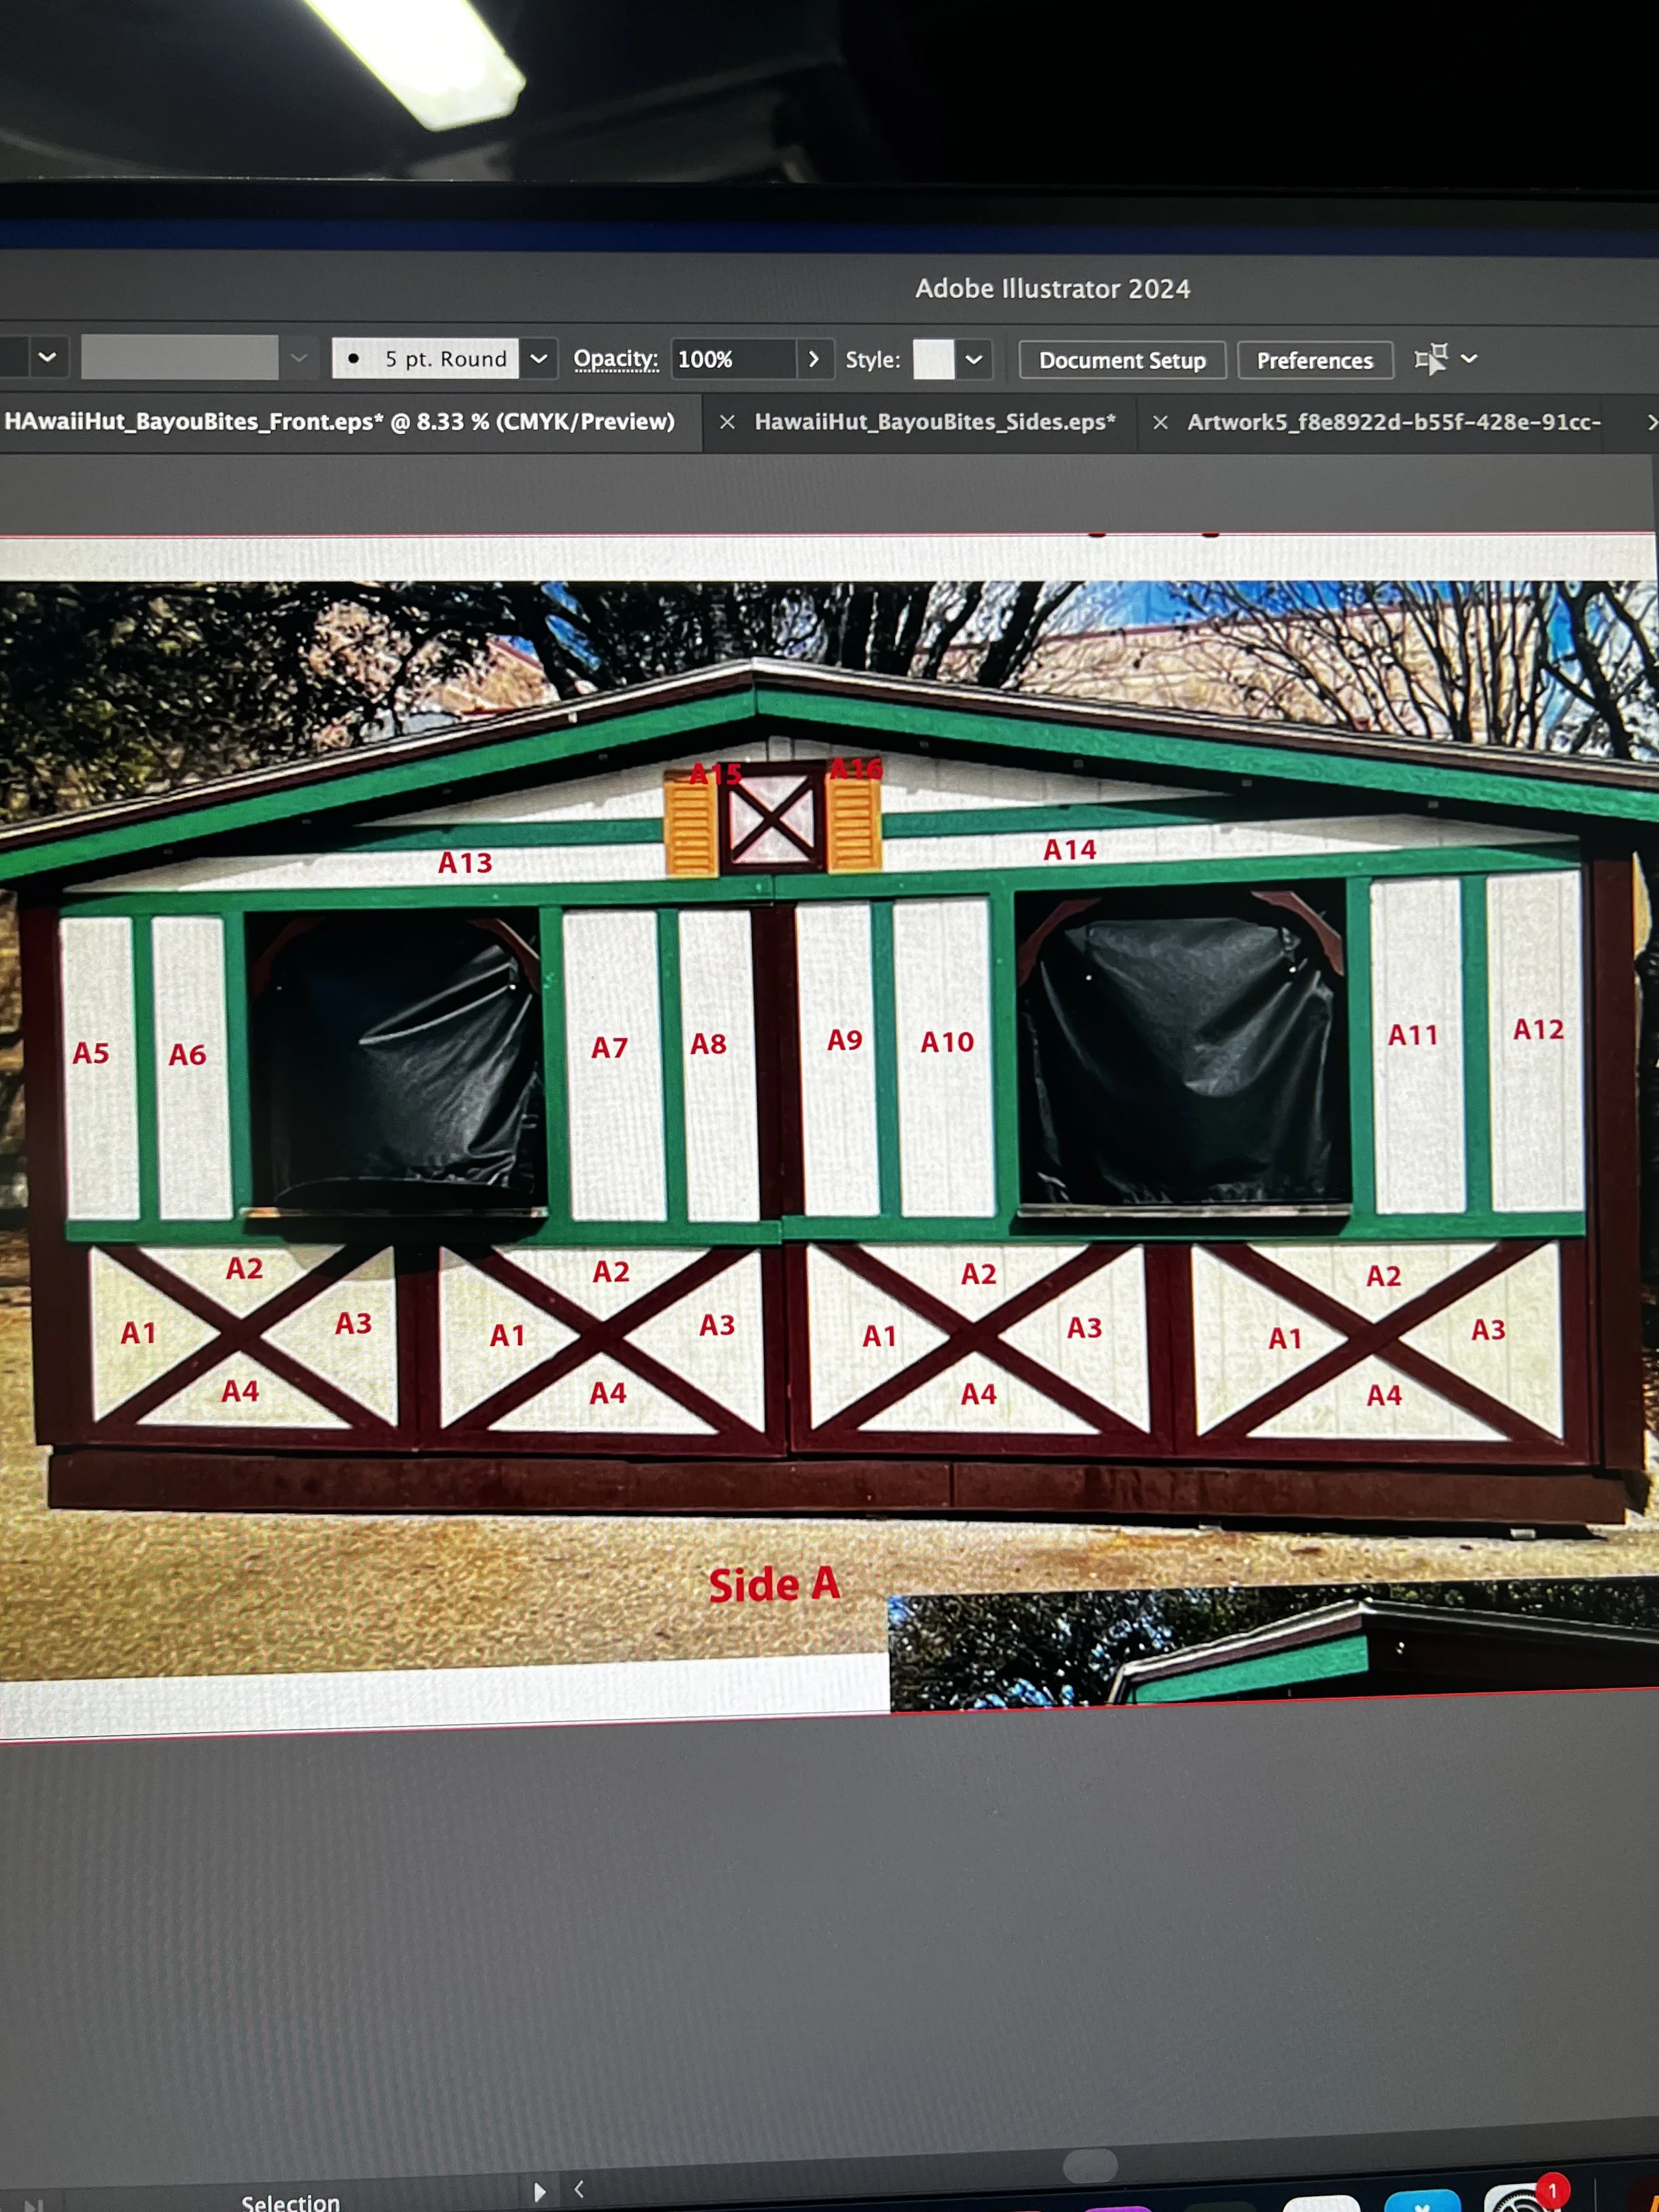Close the HawaiiHut_BayouBites_Sides.eps tab

[x=1160, y=422]
